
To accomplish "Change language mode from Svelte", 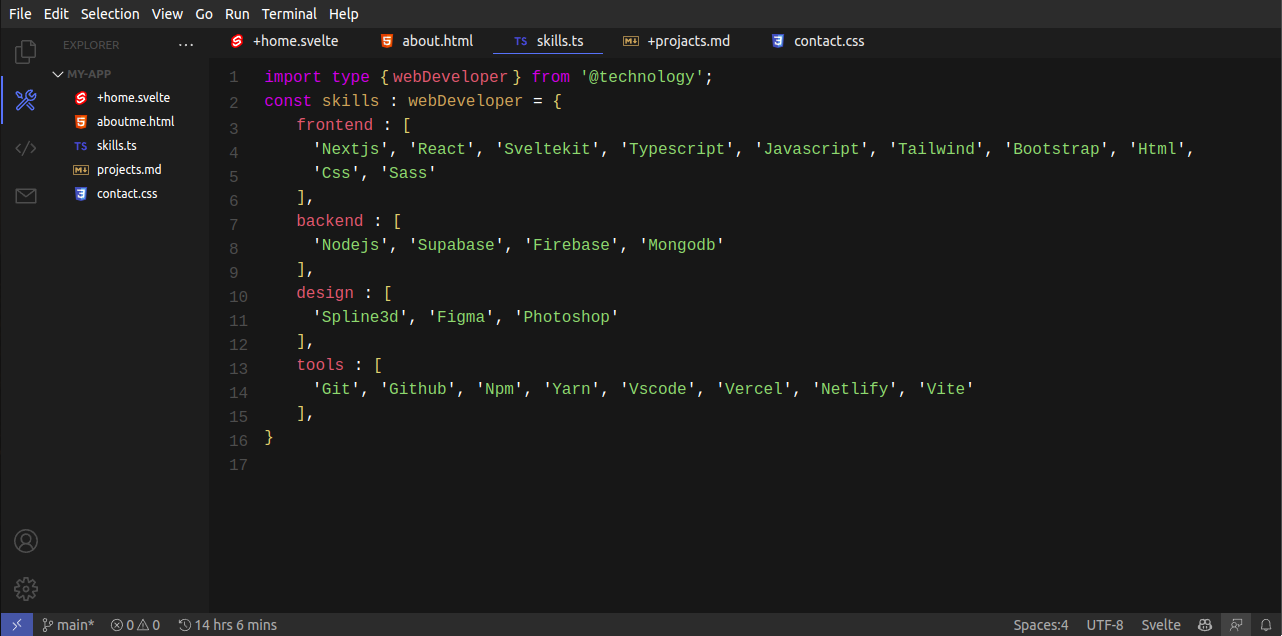I will (x=1160, y=625).
